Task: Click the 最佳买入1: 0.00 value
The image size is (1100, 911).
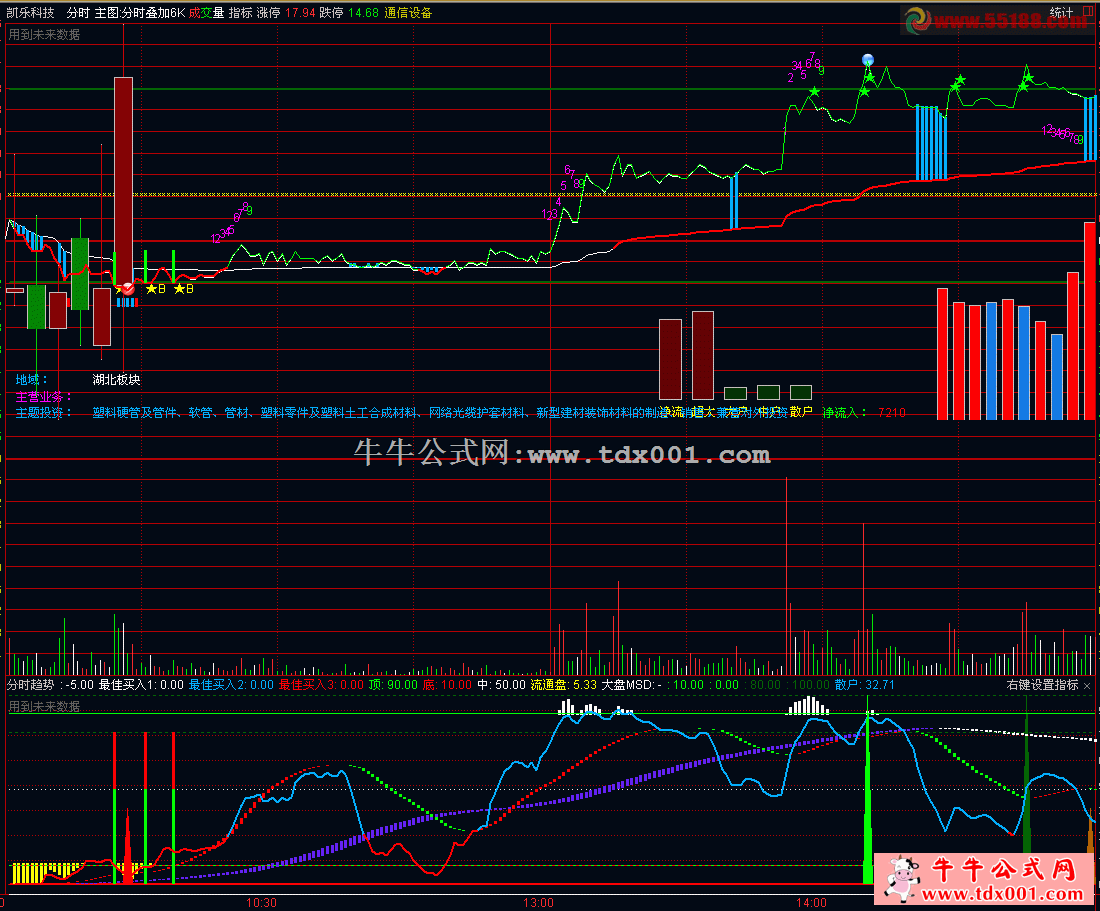Action: point(141,684)
